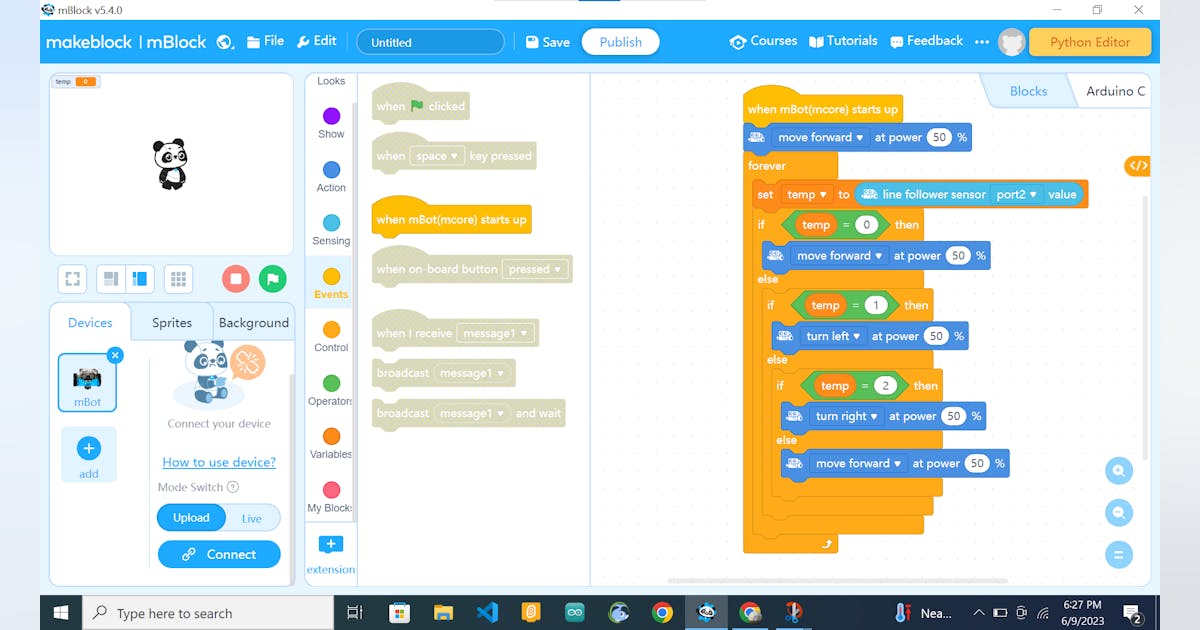Click the Connect button

pyautogui.click(x=219, y=553)
